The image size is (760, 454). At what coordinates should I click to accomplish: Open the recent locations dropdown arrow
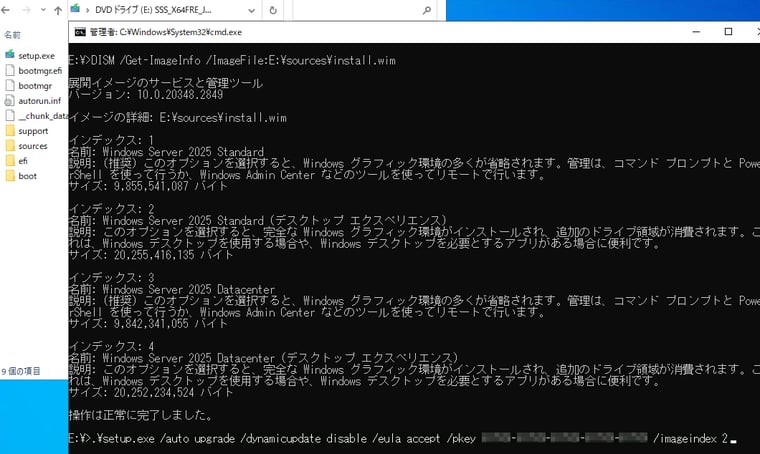tap(43, 10)
